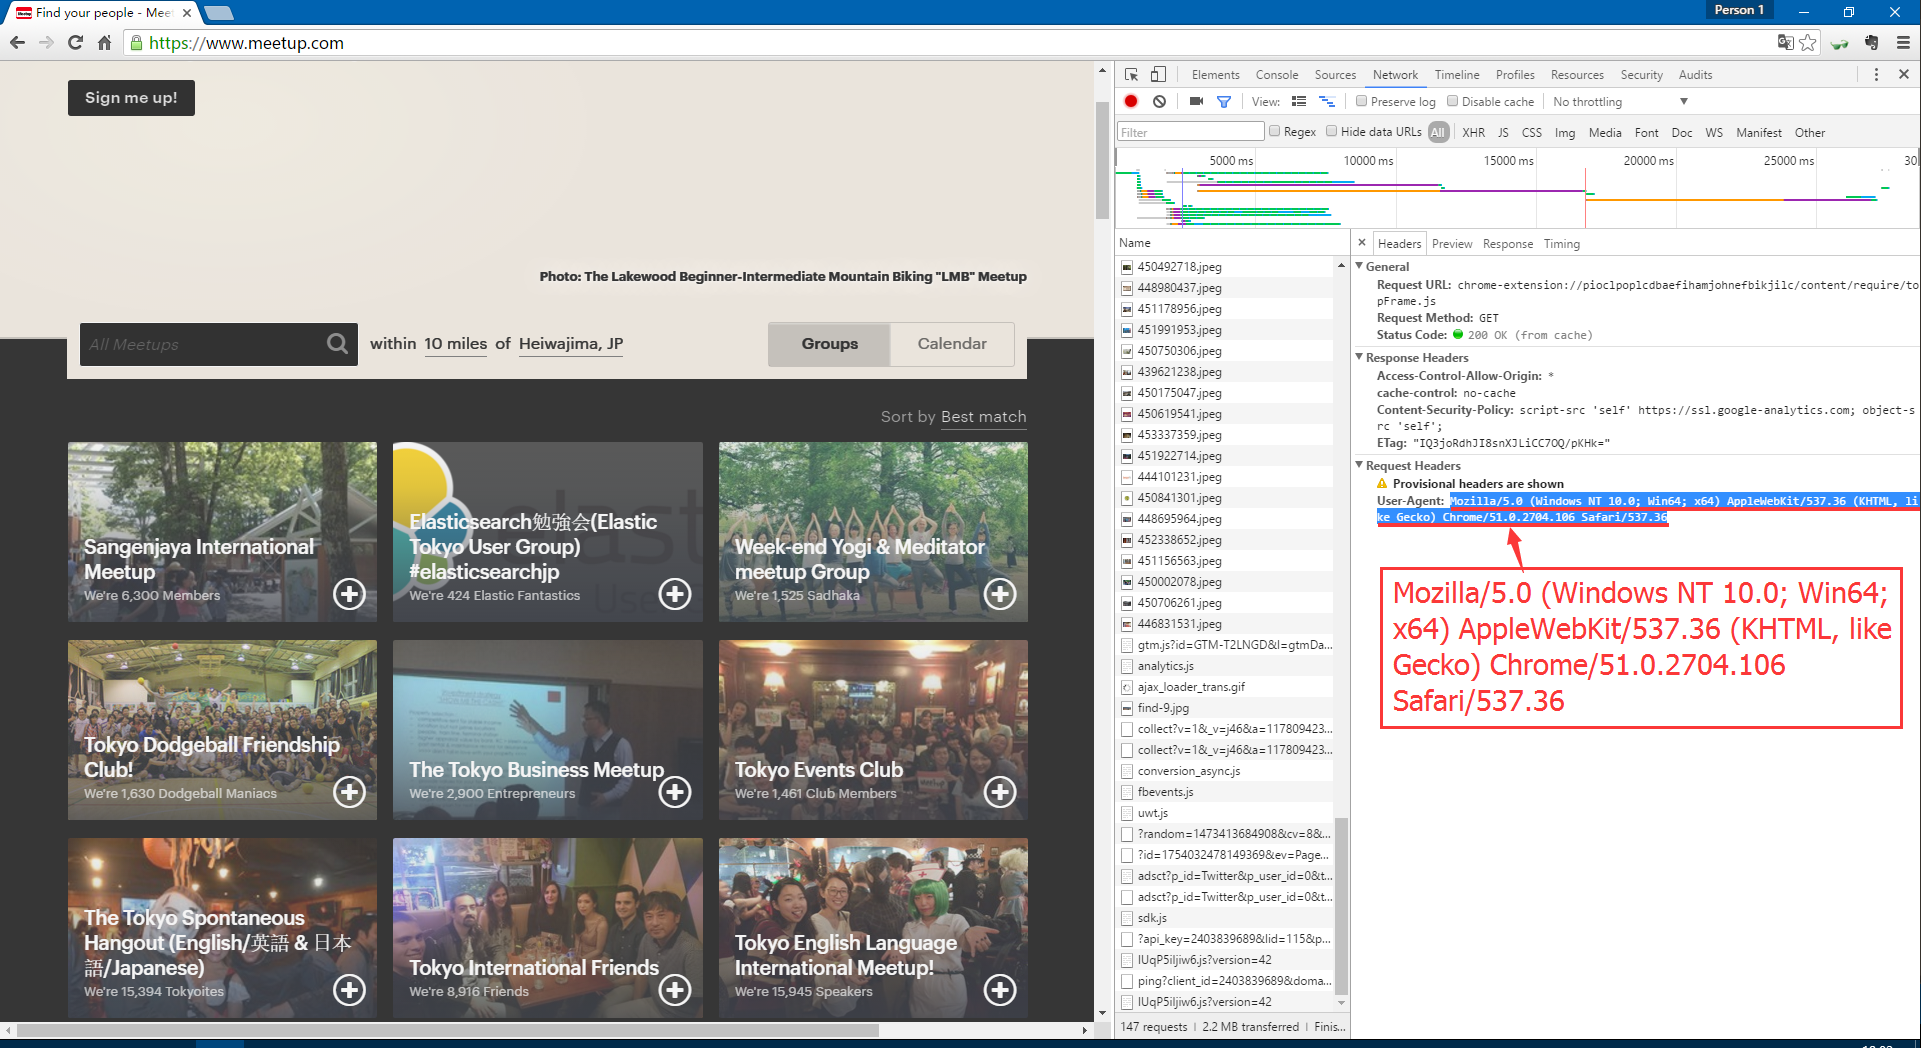Collapse the General section

tap(1360, 266)
